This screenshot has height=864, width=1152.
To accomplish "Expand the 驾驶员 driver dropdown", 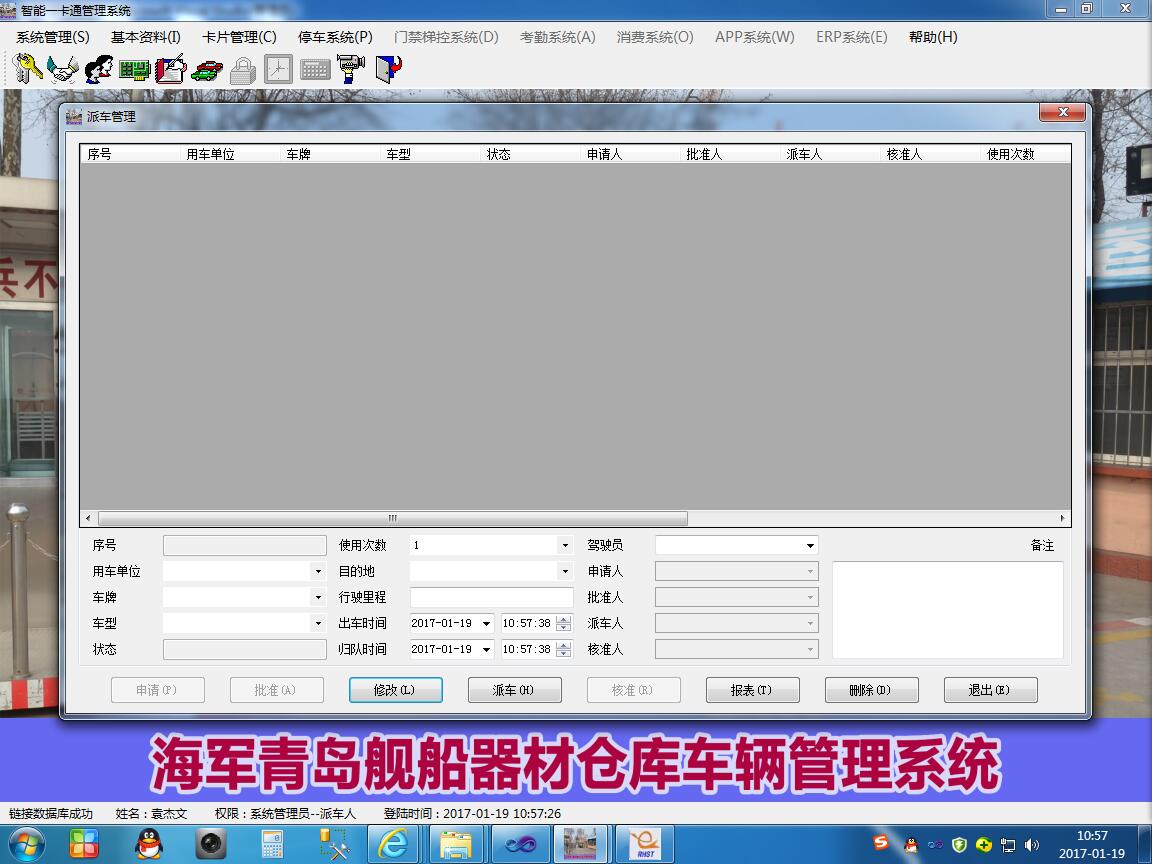I will [x=808, y=545].
